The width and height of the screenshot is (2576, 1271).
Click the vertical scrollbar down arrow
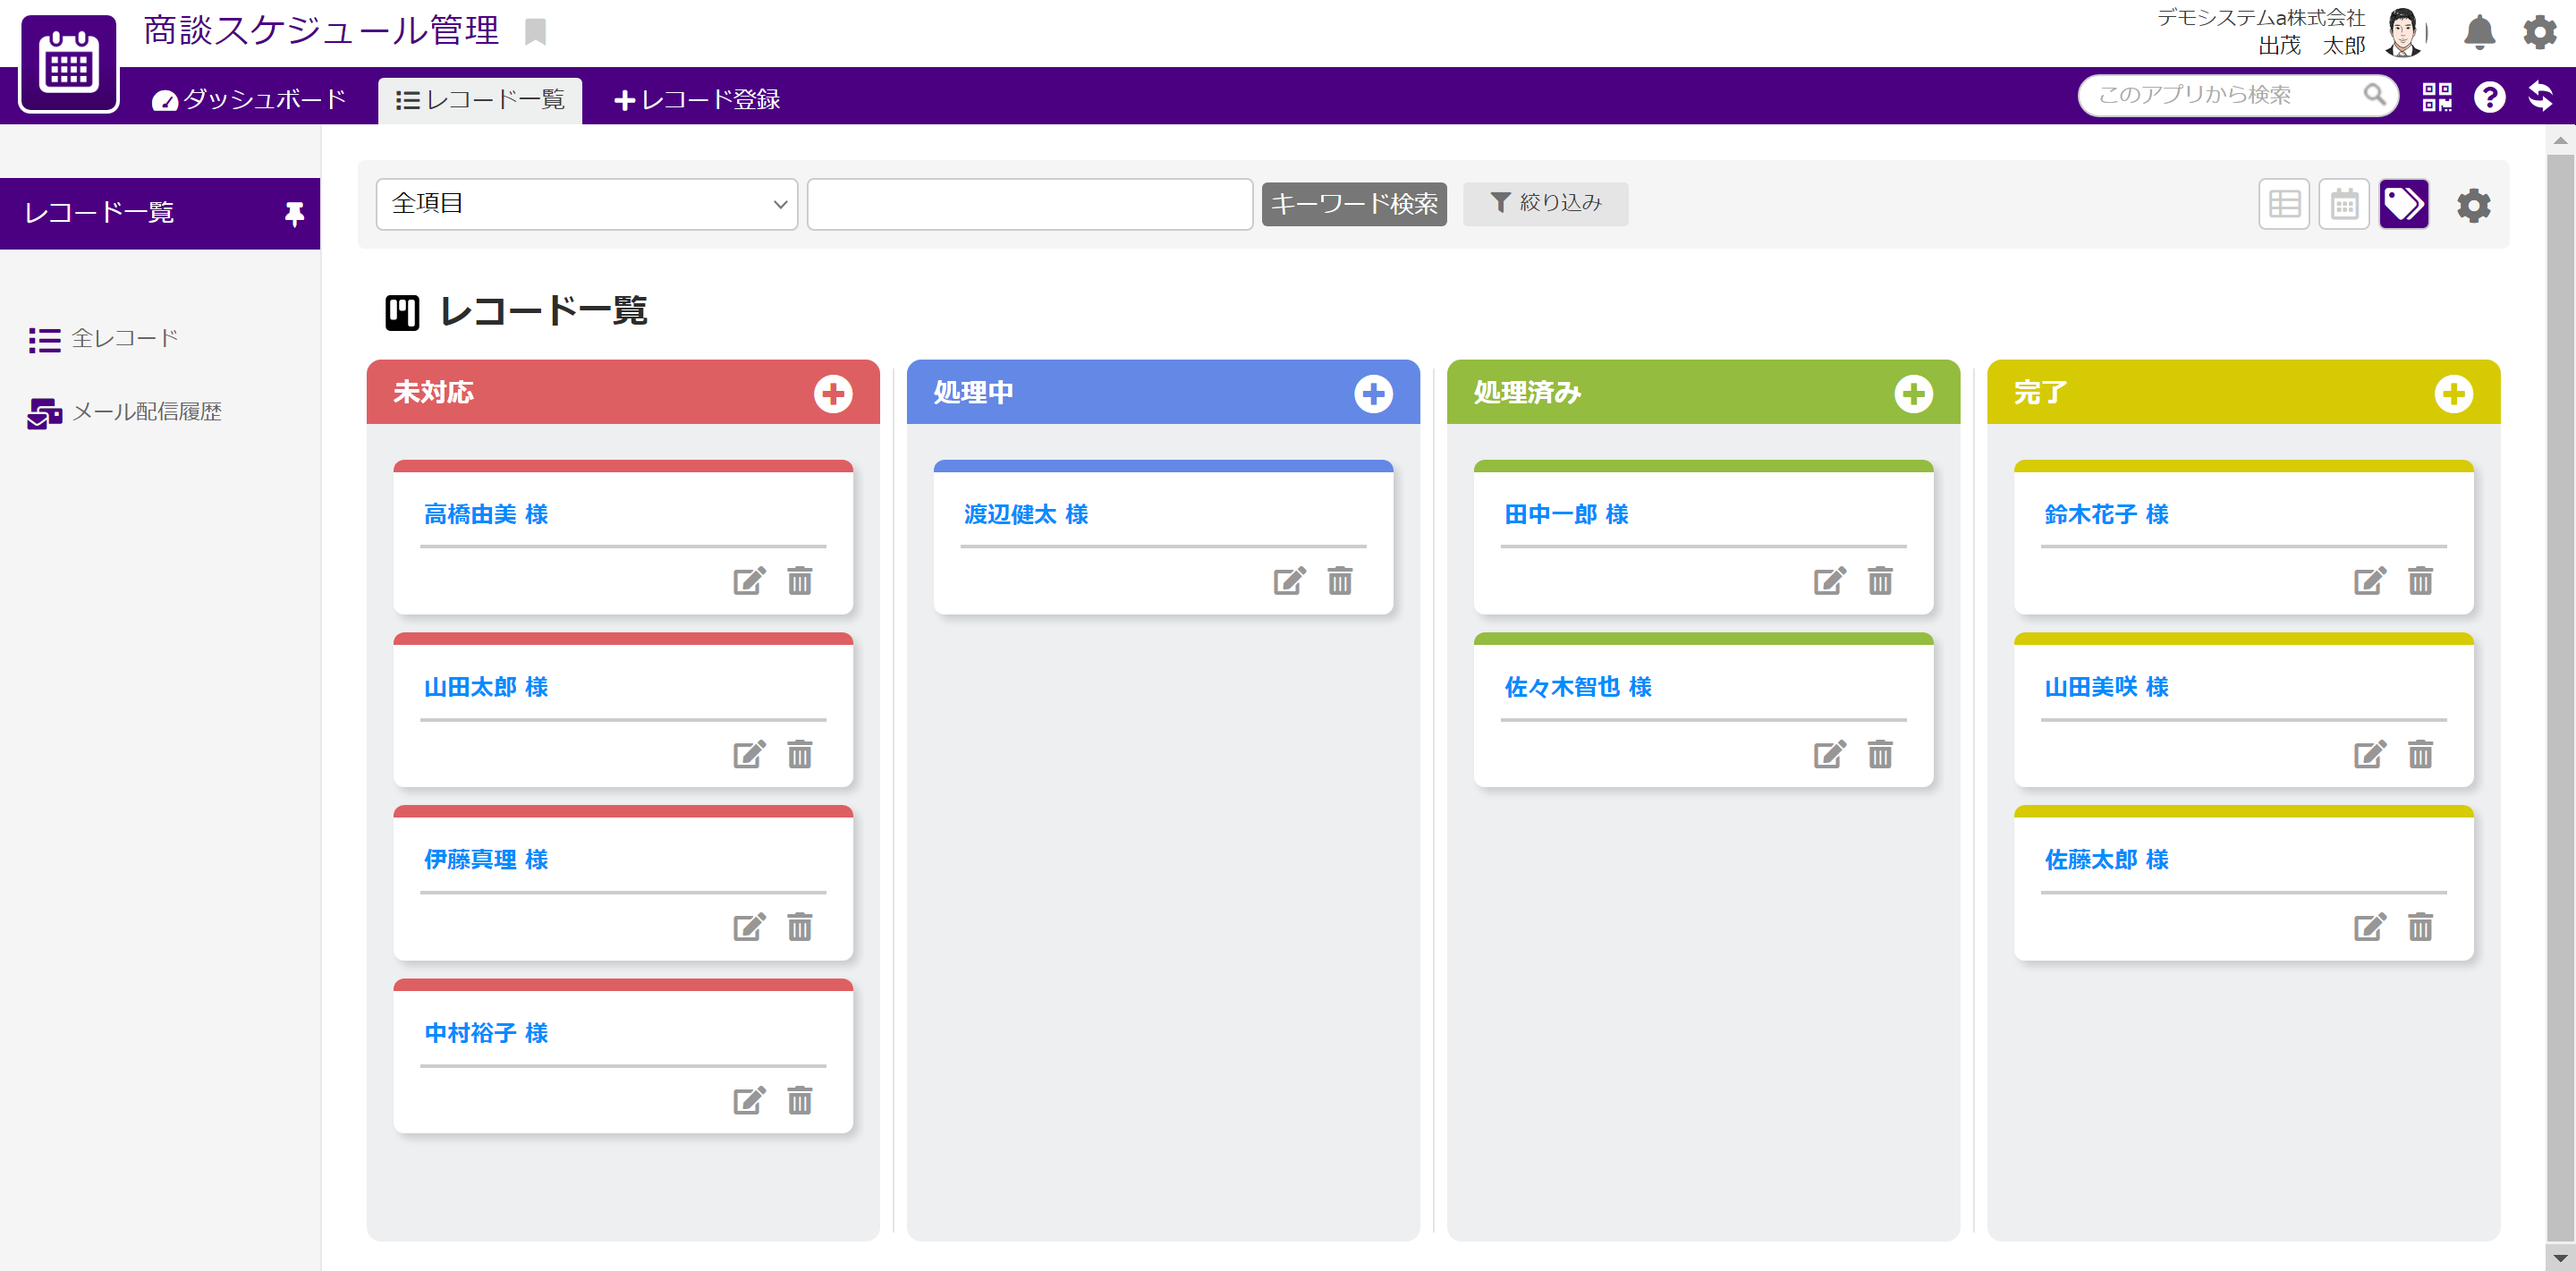pos(2560,1258)
